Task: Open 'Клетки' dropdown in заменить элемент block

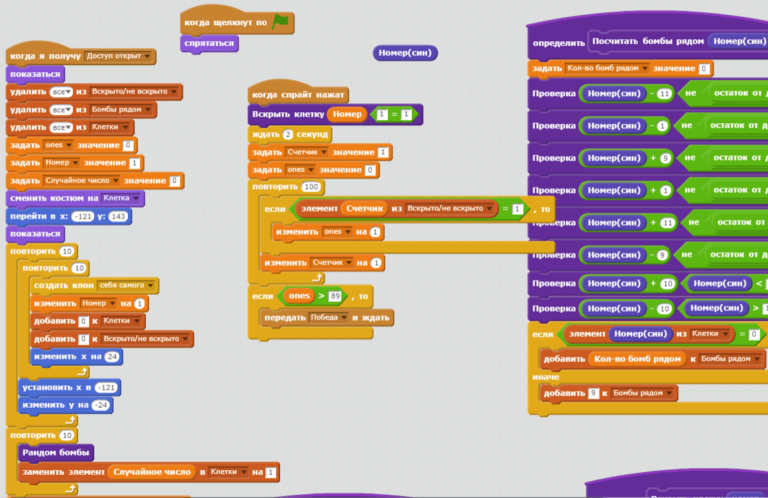Action: coord(244,472)
